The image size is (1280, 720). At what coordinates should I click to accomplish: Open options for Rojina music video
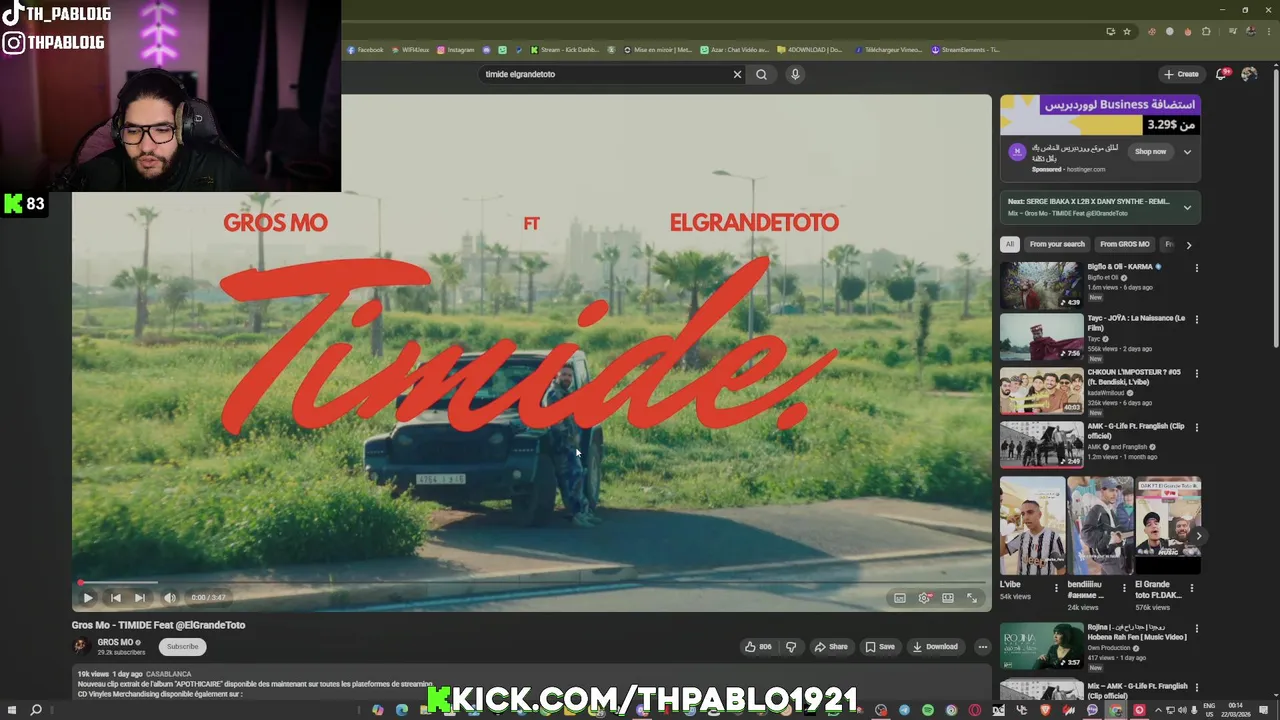(x=1196, y=630)
